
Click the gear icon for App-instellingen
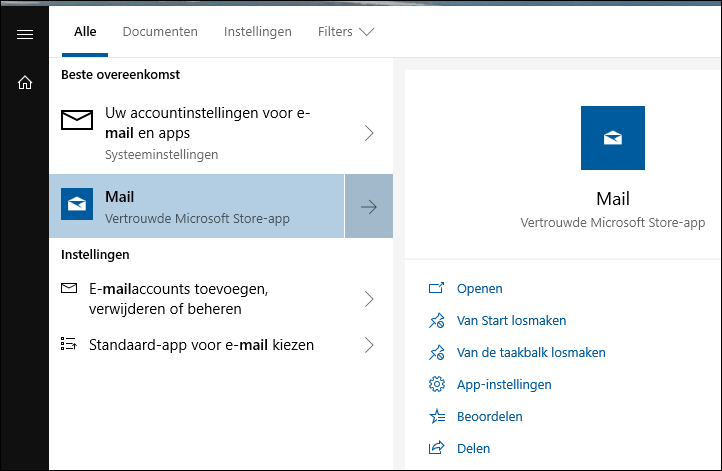437,384
